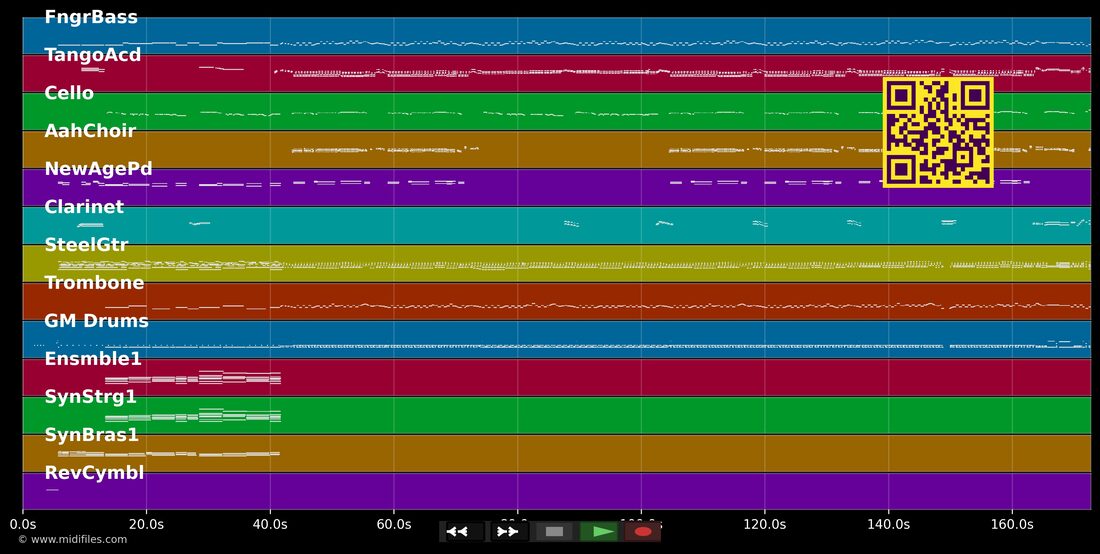Screen dimensions: 1100x554
Task: Start playback with the green play button
Action: [598, 532]
